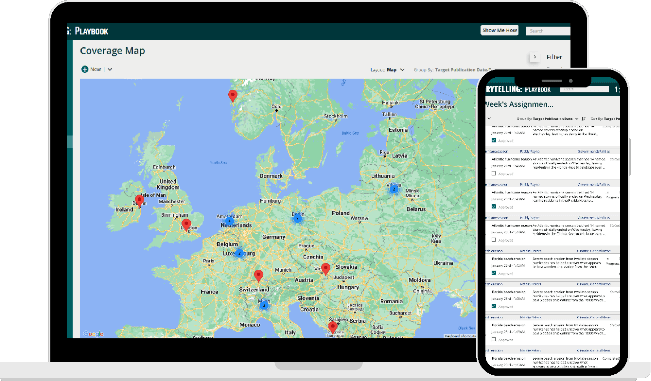Open the Sort by dropdown on phone
The height and width of the screenshot is (381, 651).
[x=605, y=119]
